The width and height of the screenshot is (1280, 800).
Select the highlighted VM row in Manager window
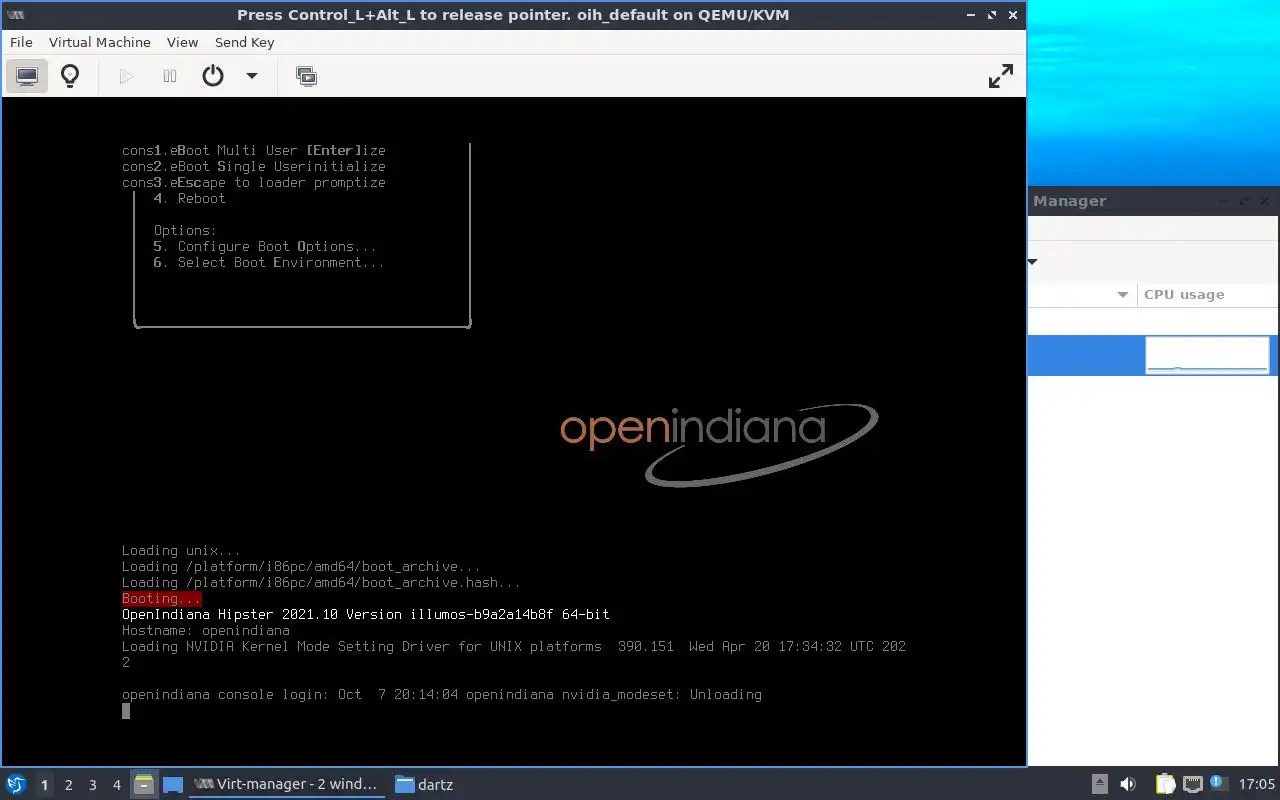tap(1153, 355)
